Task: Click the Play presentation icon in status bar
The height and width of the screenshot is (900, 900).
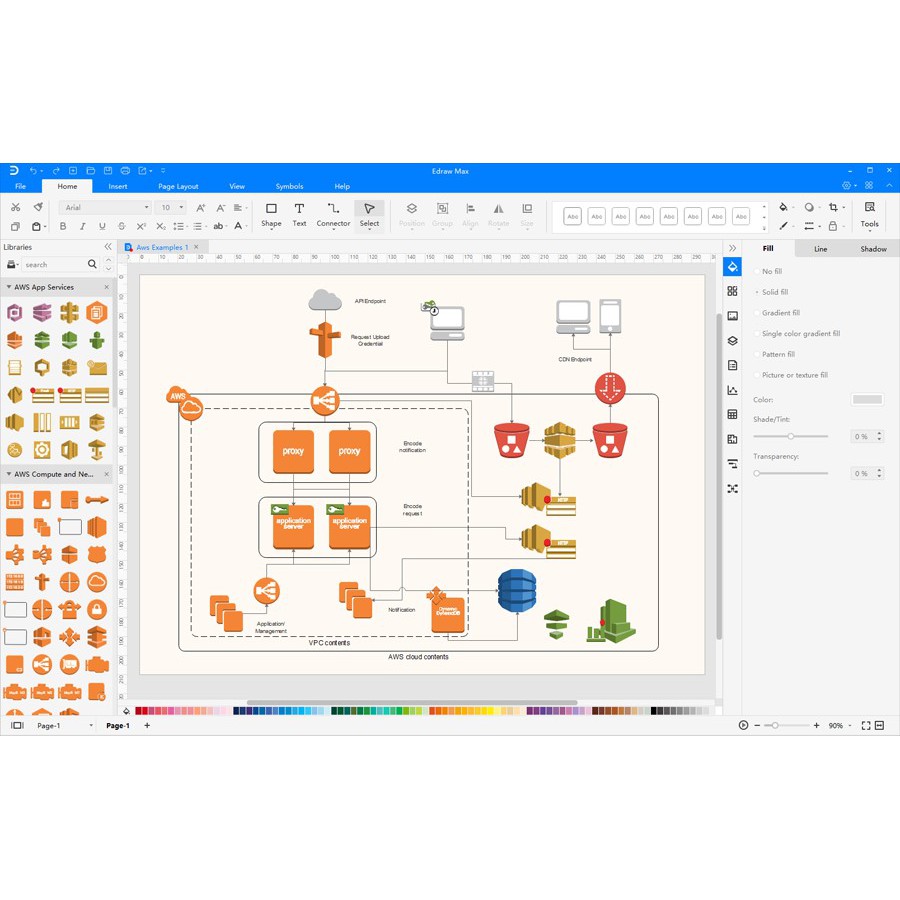Action: click(743, 726)
